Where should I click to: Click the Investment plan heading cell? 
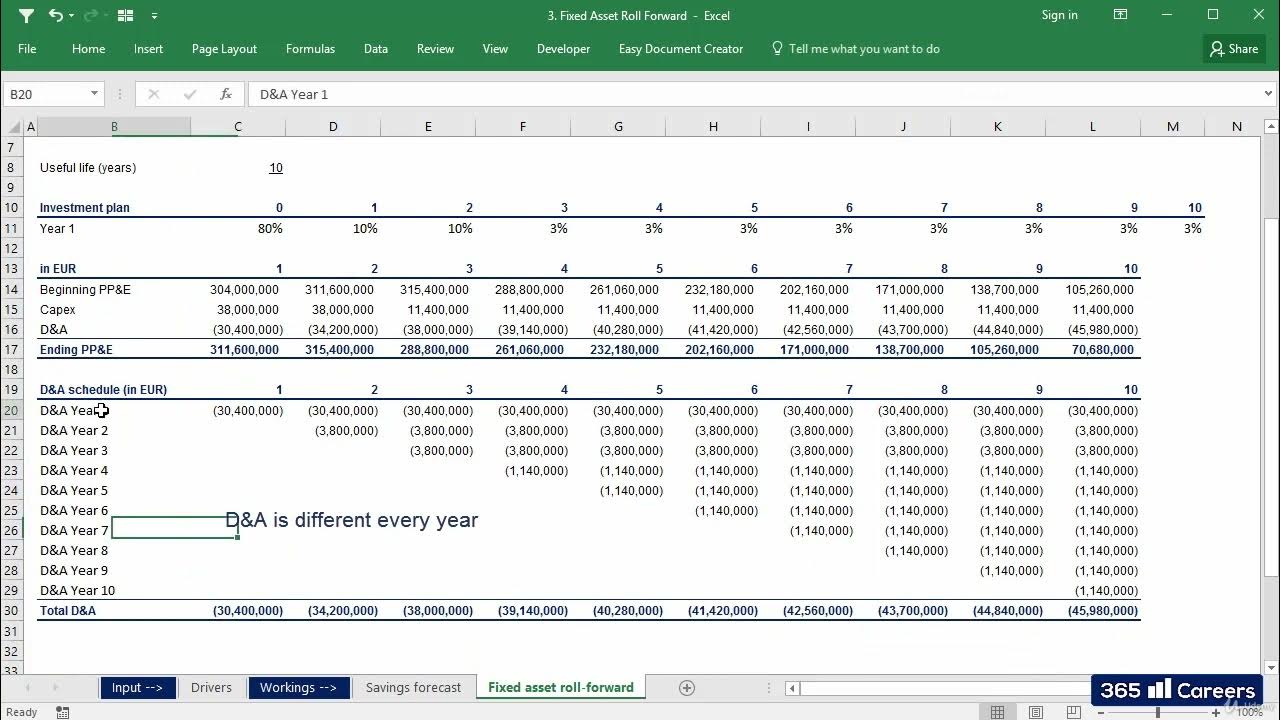coord(84,208)
